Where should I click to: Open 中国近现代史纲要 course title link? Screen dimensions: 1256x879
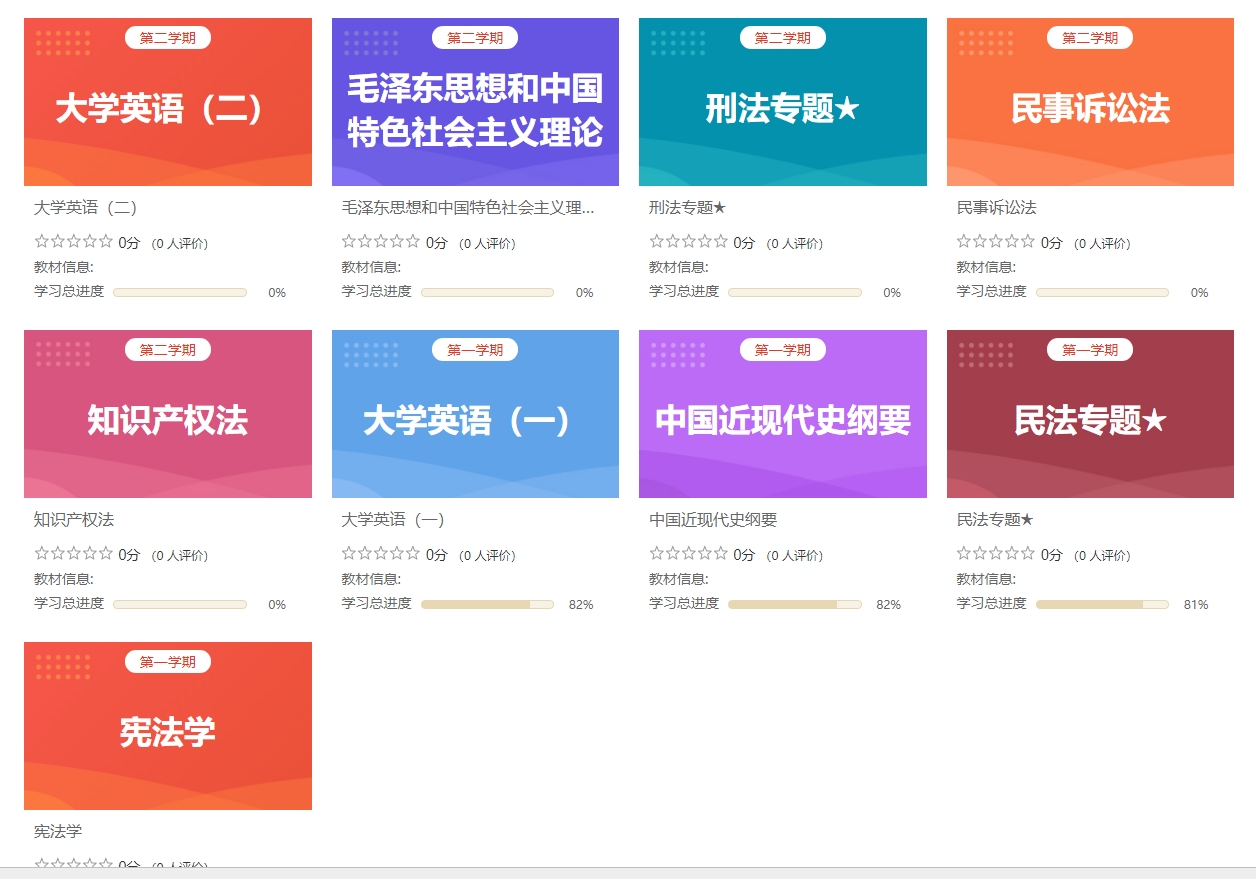713,520
